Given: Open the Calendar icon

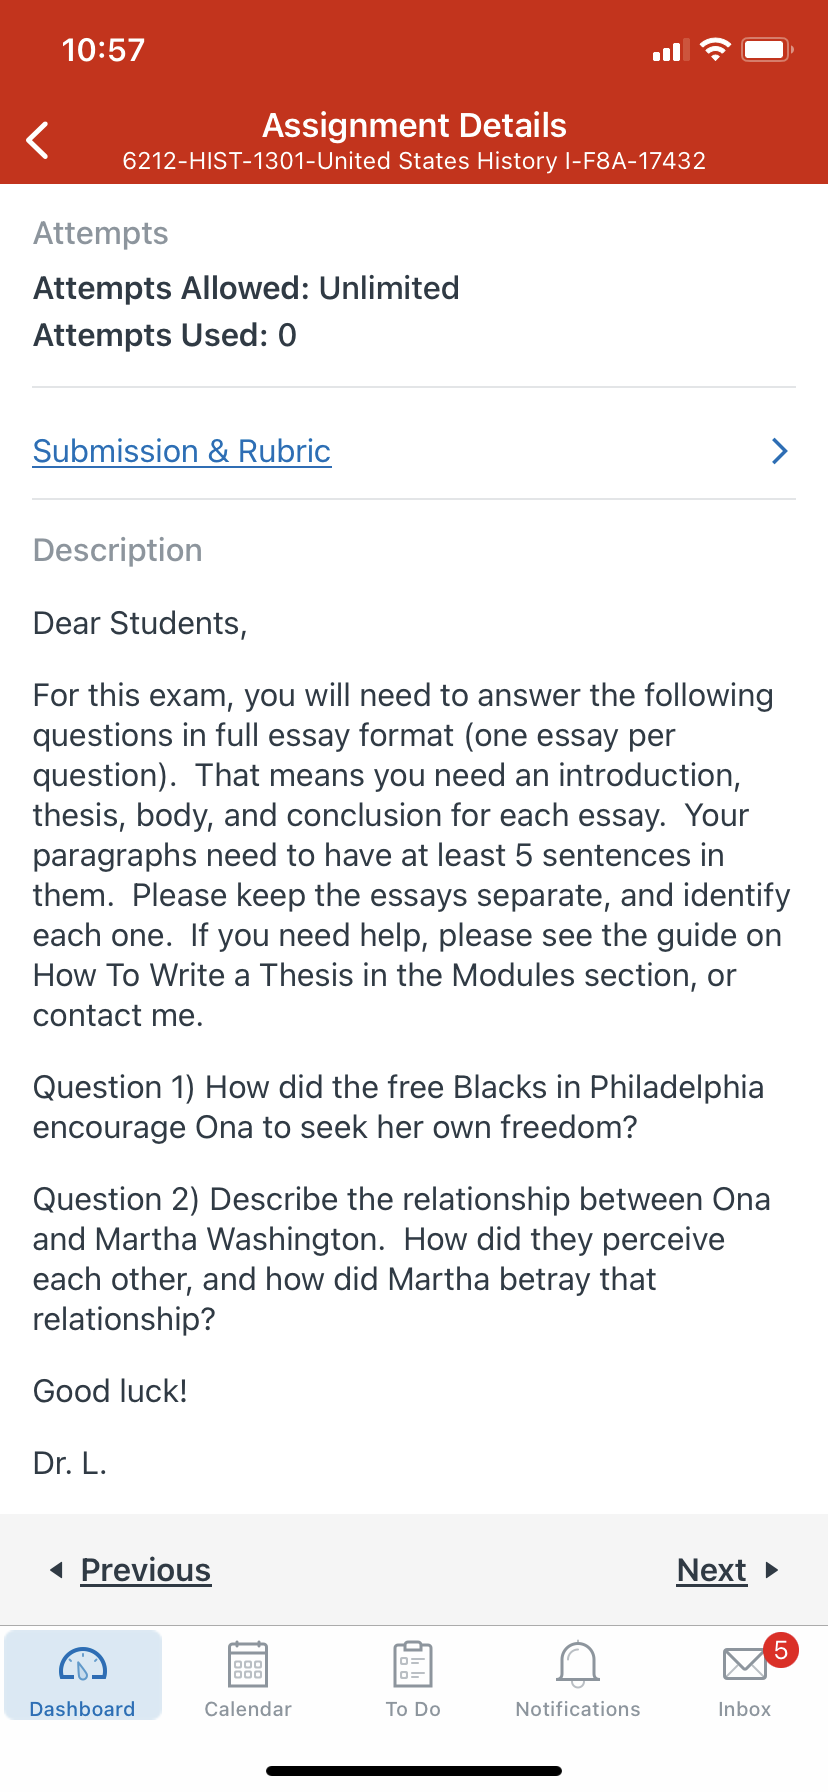Looking at the screenshot, I should pos(247,1665).
